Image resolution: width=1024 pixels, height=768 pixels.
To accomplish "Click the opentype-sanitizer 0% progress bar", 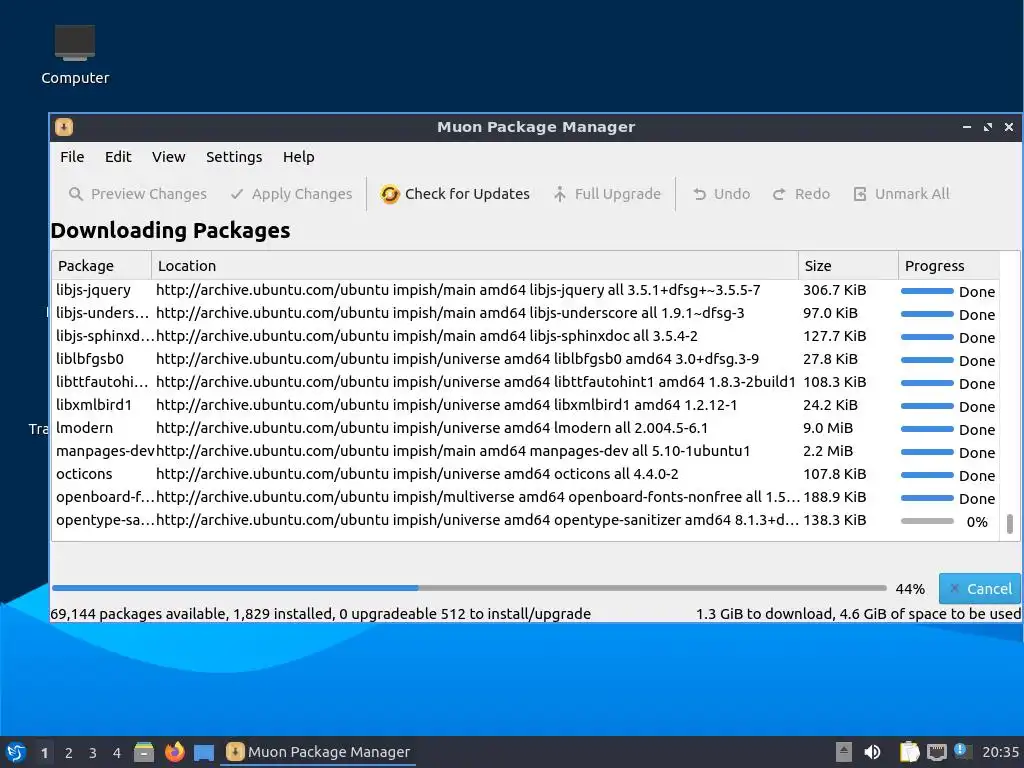I will 927,521.
